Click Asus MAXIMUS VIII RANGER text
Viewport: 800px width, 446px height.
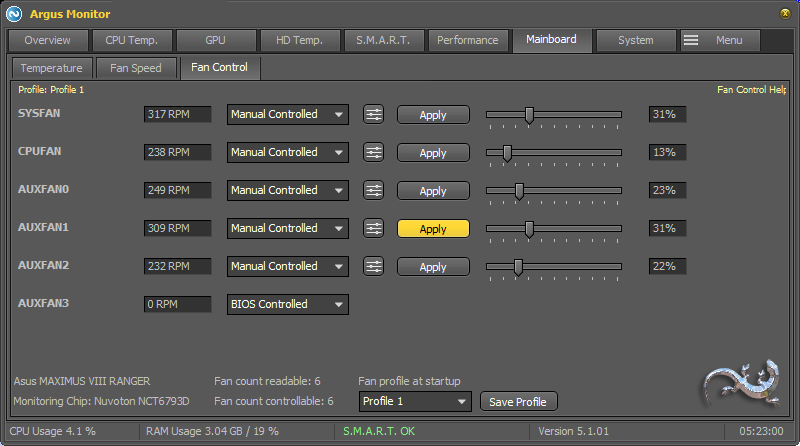coord(82,381)
